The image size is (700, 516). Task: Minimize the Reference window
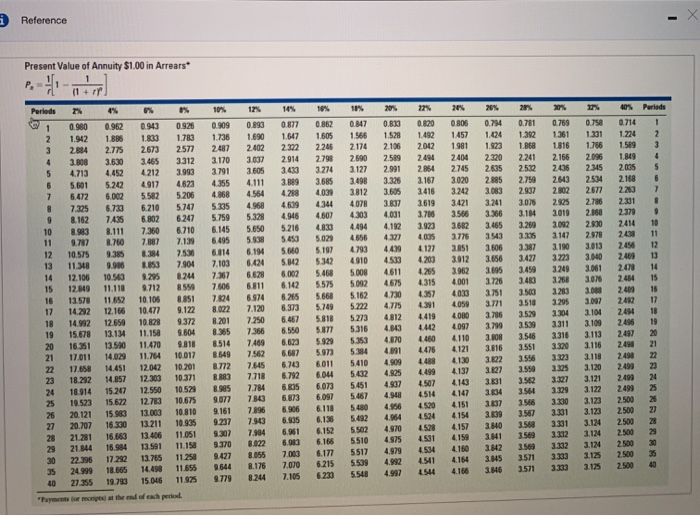click(x=671, y=19)
